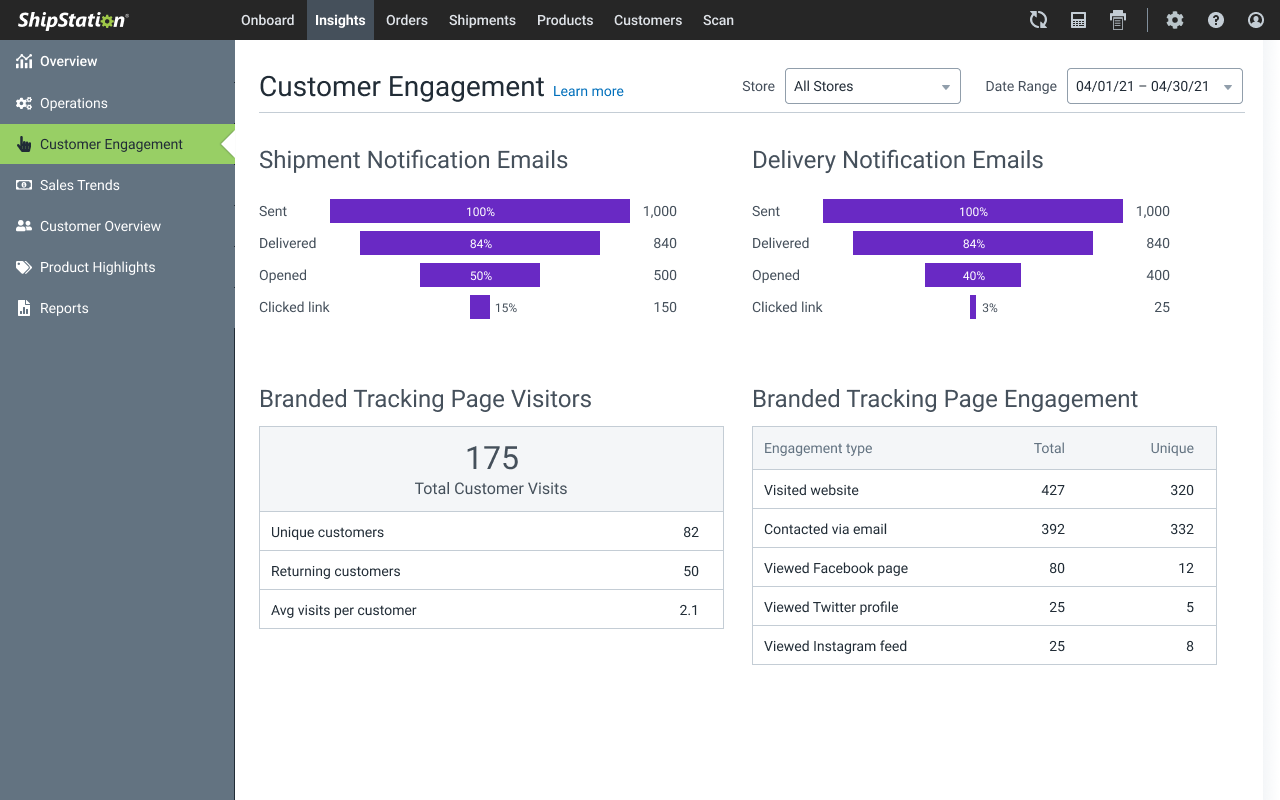
Task: Select Product Highlights in the sidebar
Action: tap(97, 267)
